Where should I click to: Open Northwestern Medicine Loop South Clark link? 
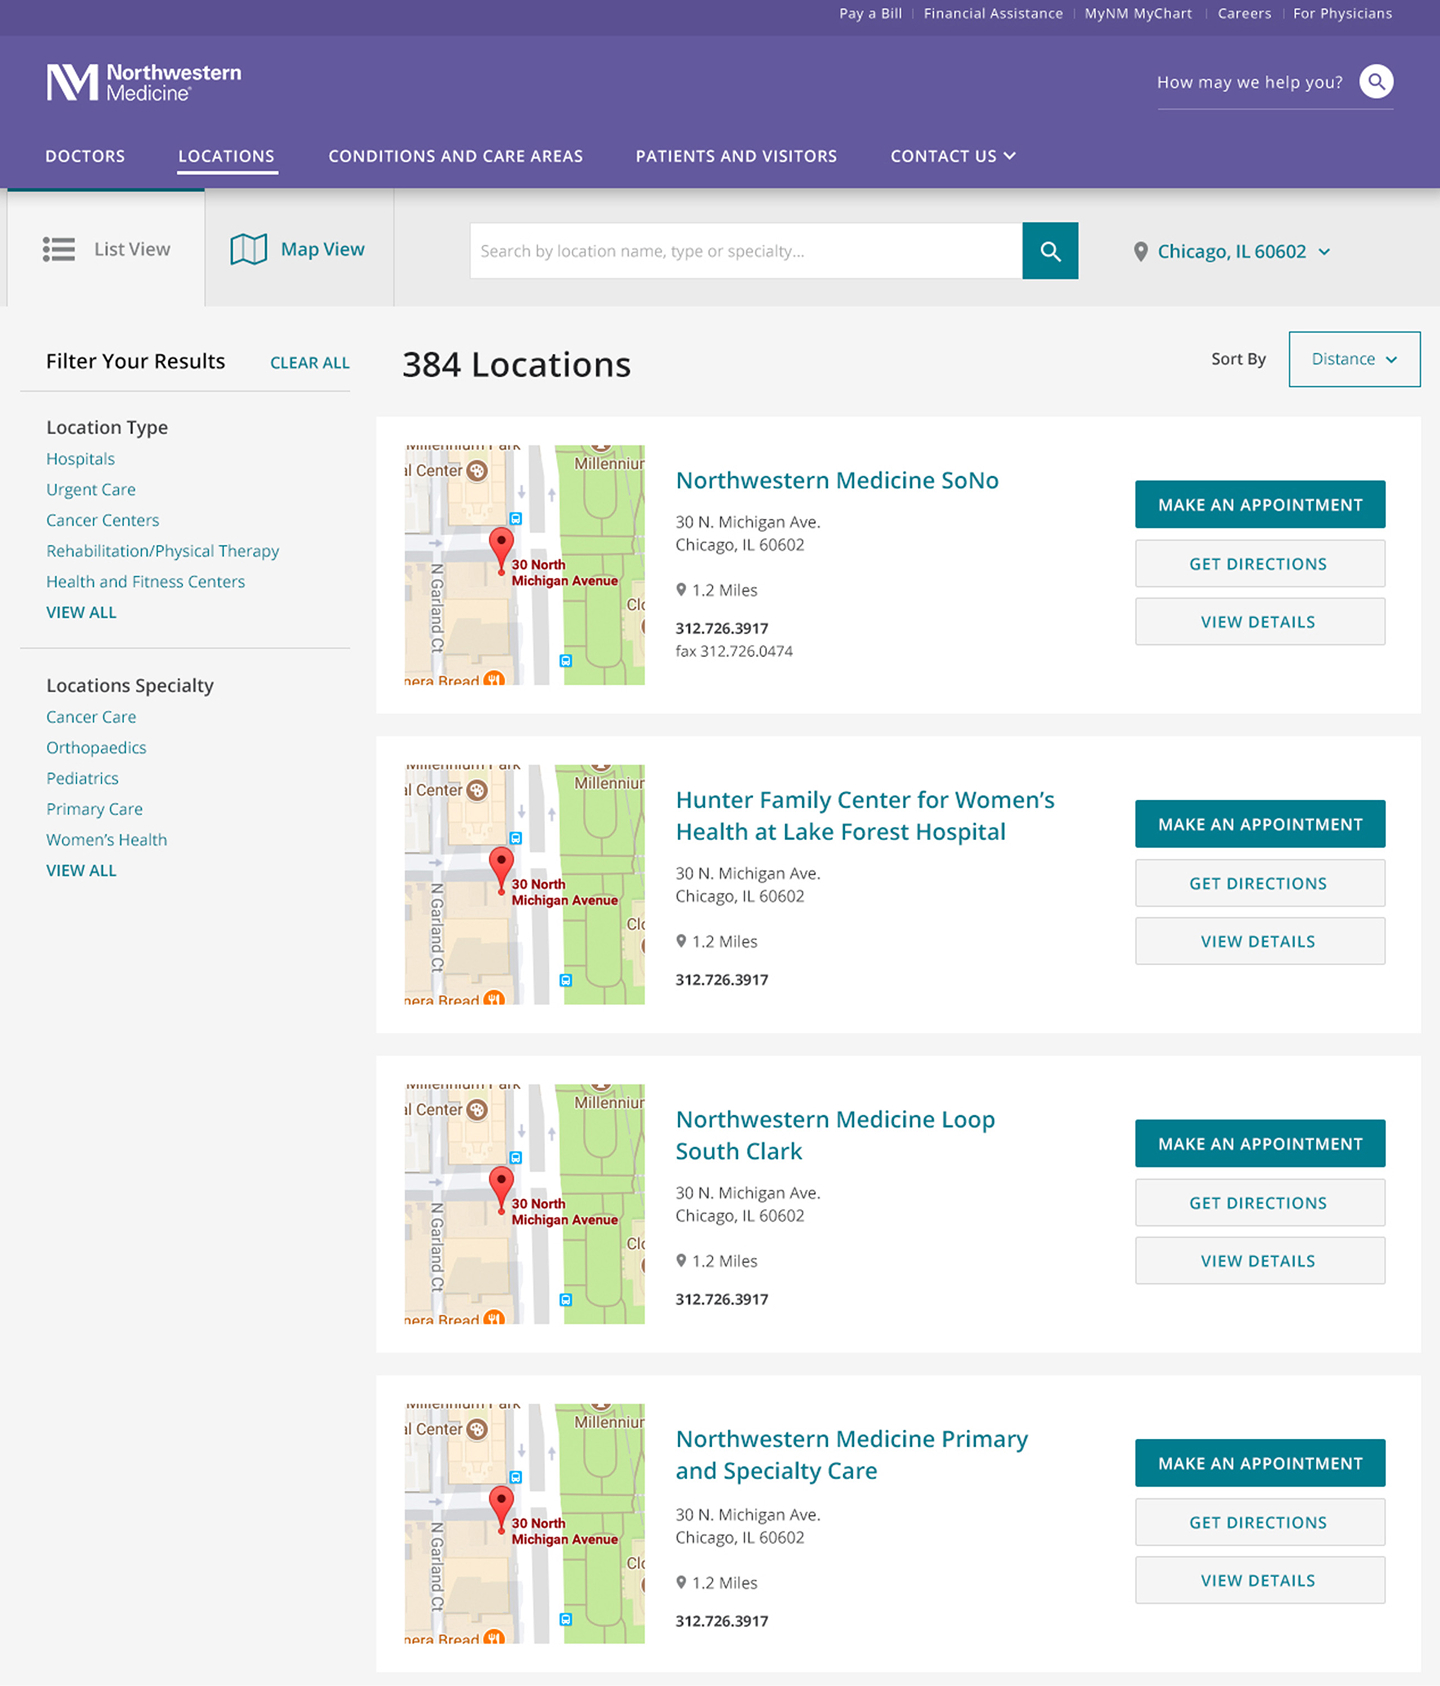click(835, 1135)
